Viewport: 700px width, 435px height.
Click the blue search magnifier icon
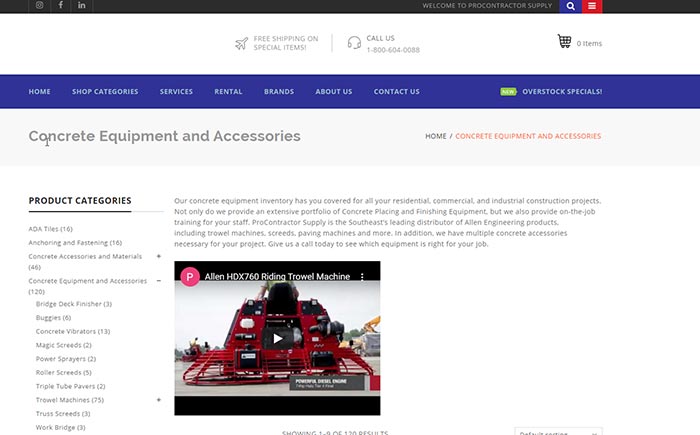point(571,6)
